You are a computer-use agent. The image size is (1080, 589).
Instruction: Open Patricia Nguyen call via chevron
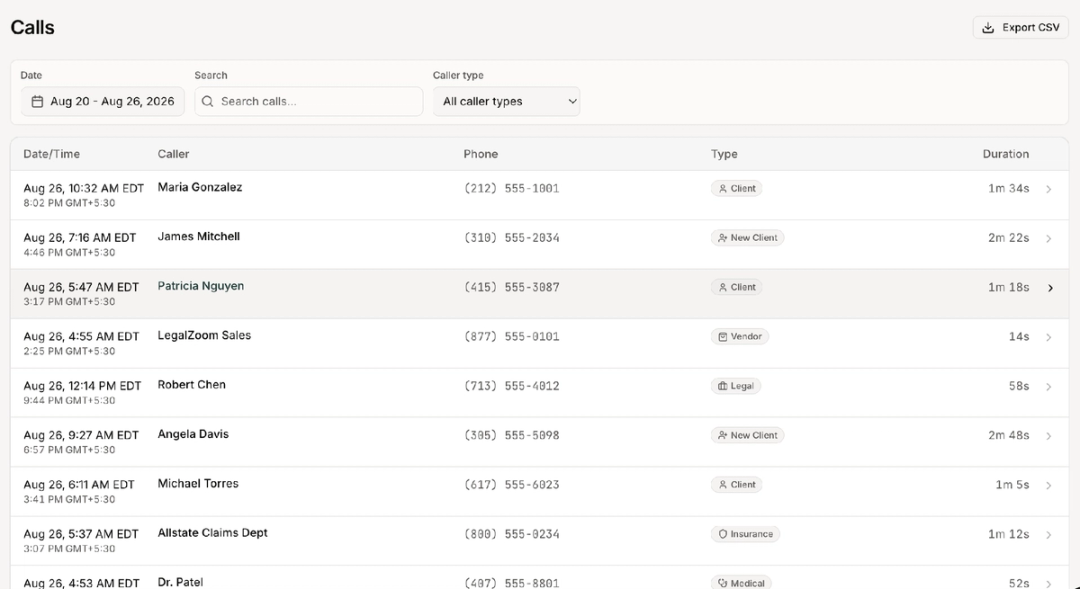(x=1050, y=288)
